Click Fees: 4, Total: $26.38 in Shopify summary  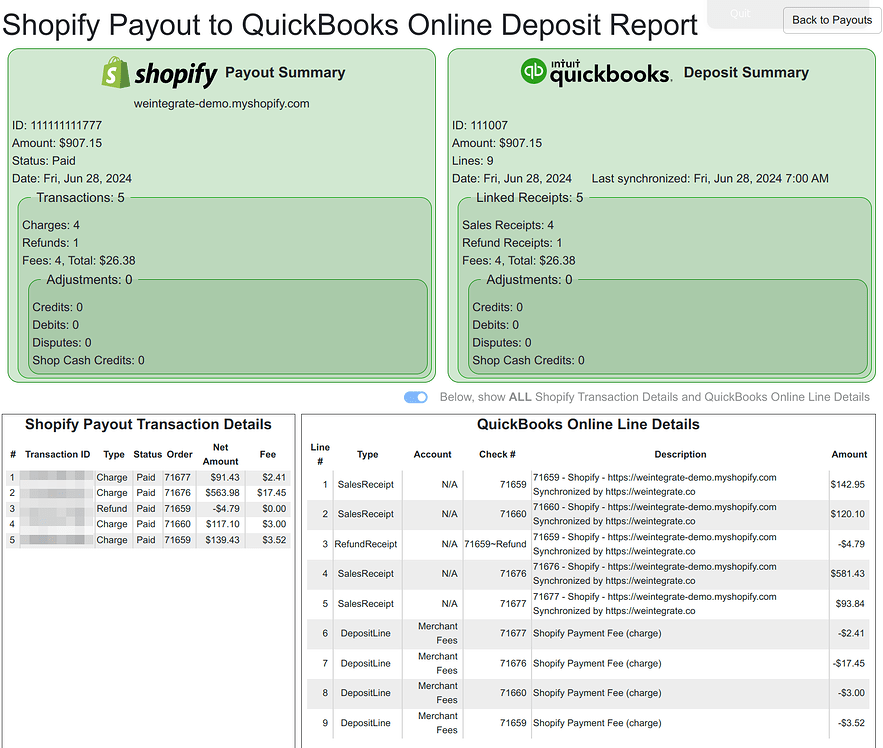coord(79,261)
